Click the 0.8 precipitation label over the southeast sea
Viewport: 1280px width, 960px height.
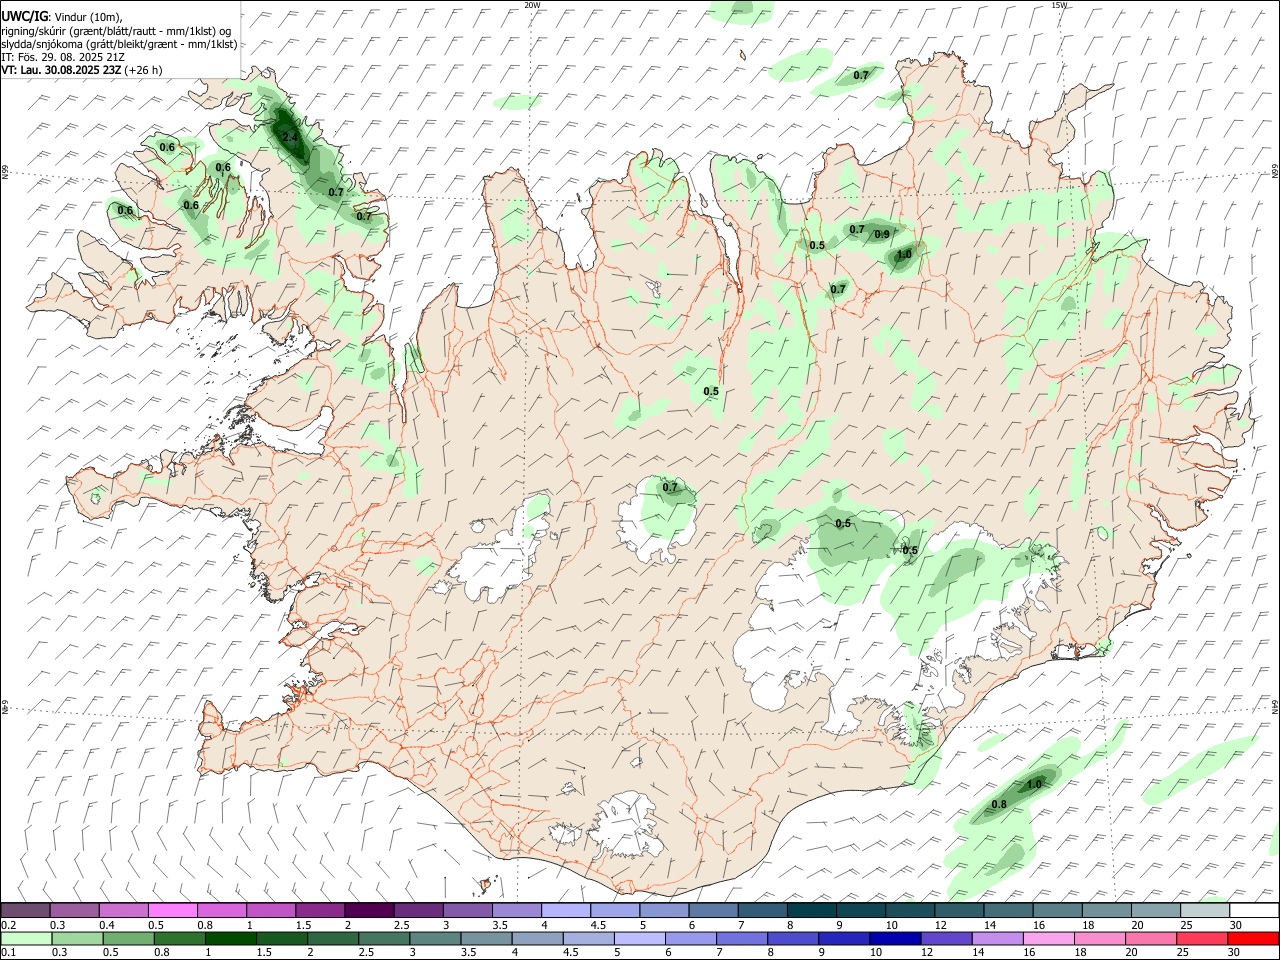[x=999, y=805]
